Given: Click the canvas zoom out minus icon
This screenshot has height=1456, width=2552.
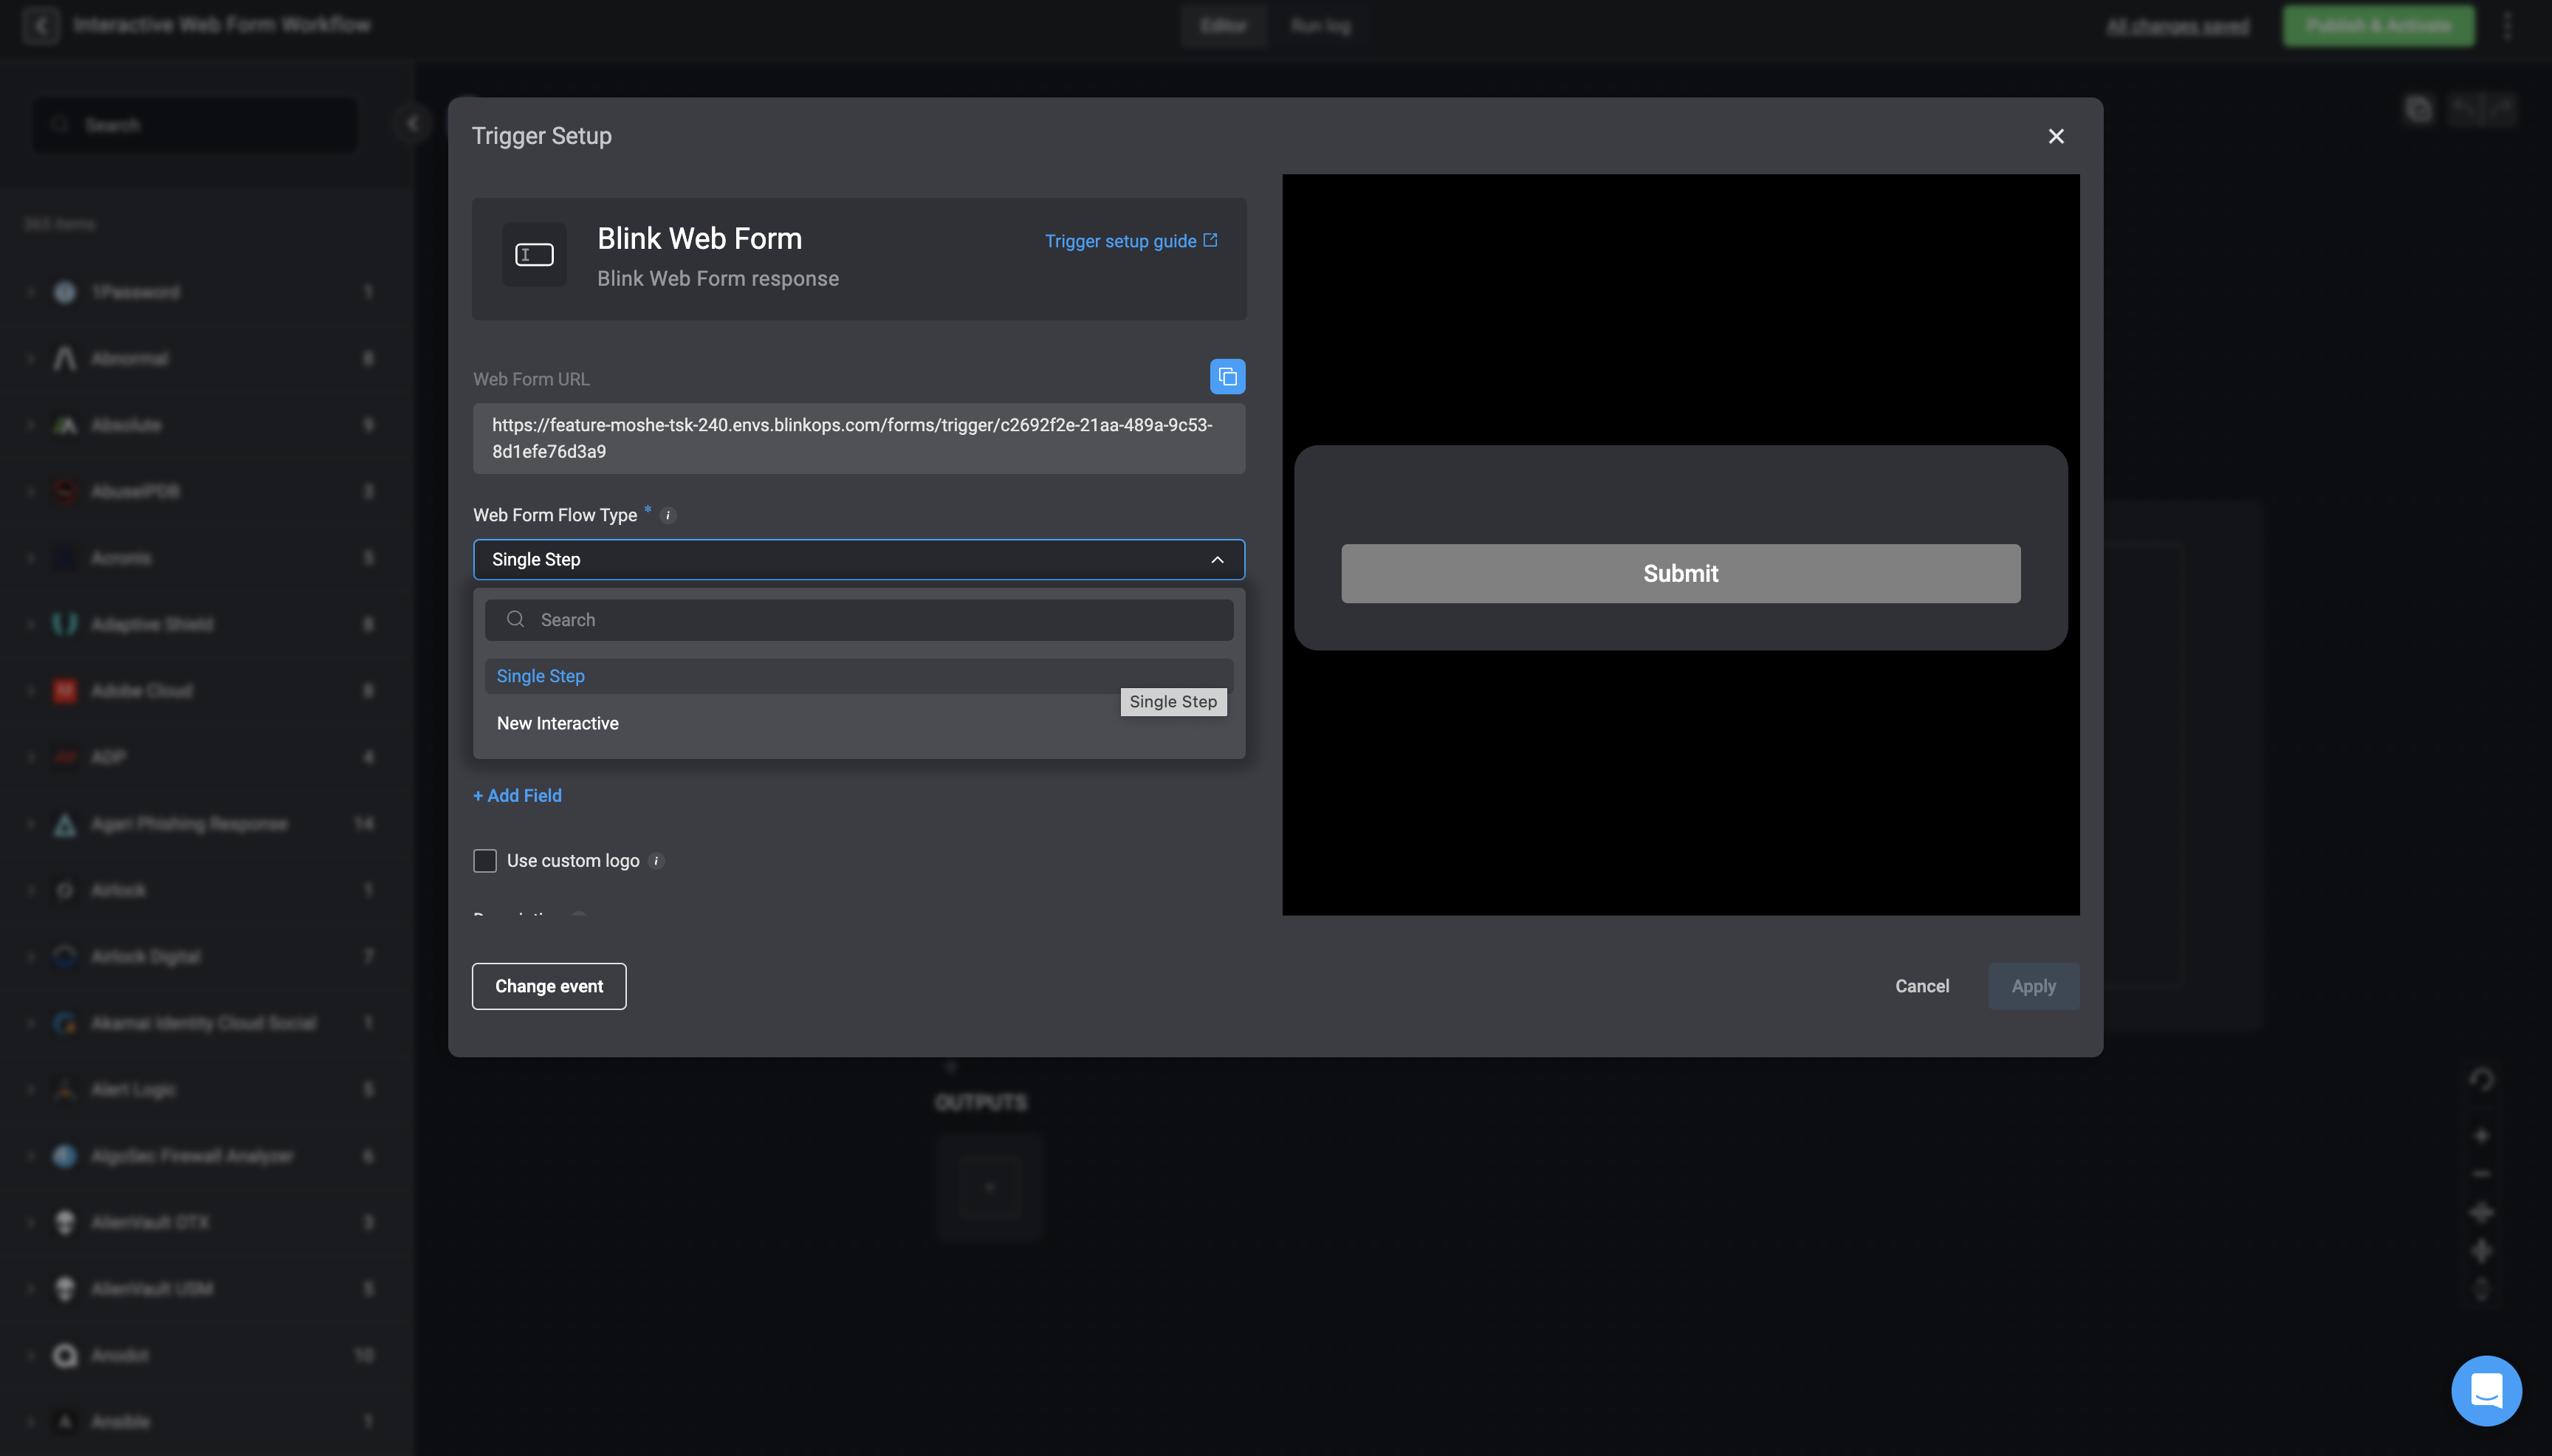Looking at the screenshot, I should [2481, 1174].
